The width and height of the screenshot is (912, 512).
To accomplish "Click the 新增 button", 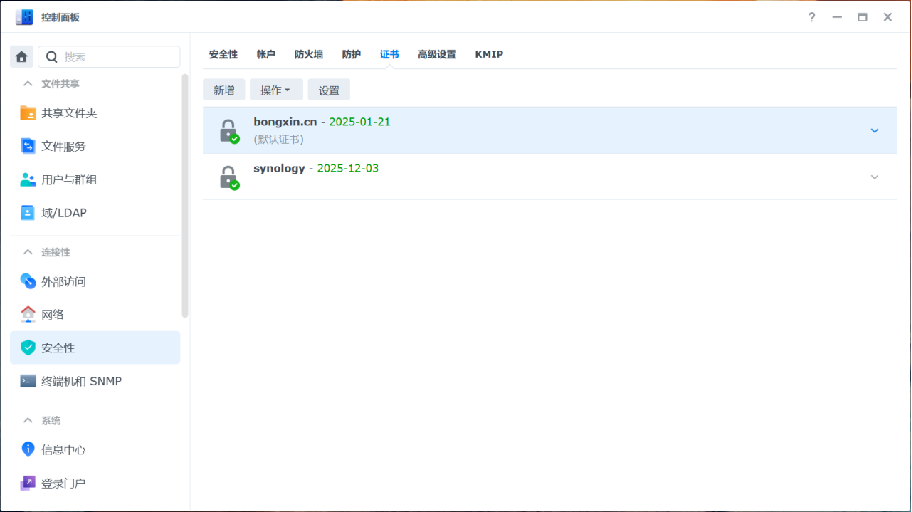I will (x=224, y=90).
